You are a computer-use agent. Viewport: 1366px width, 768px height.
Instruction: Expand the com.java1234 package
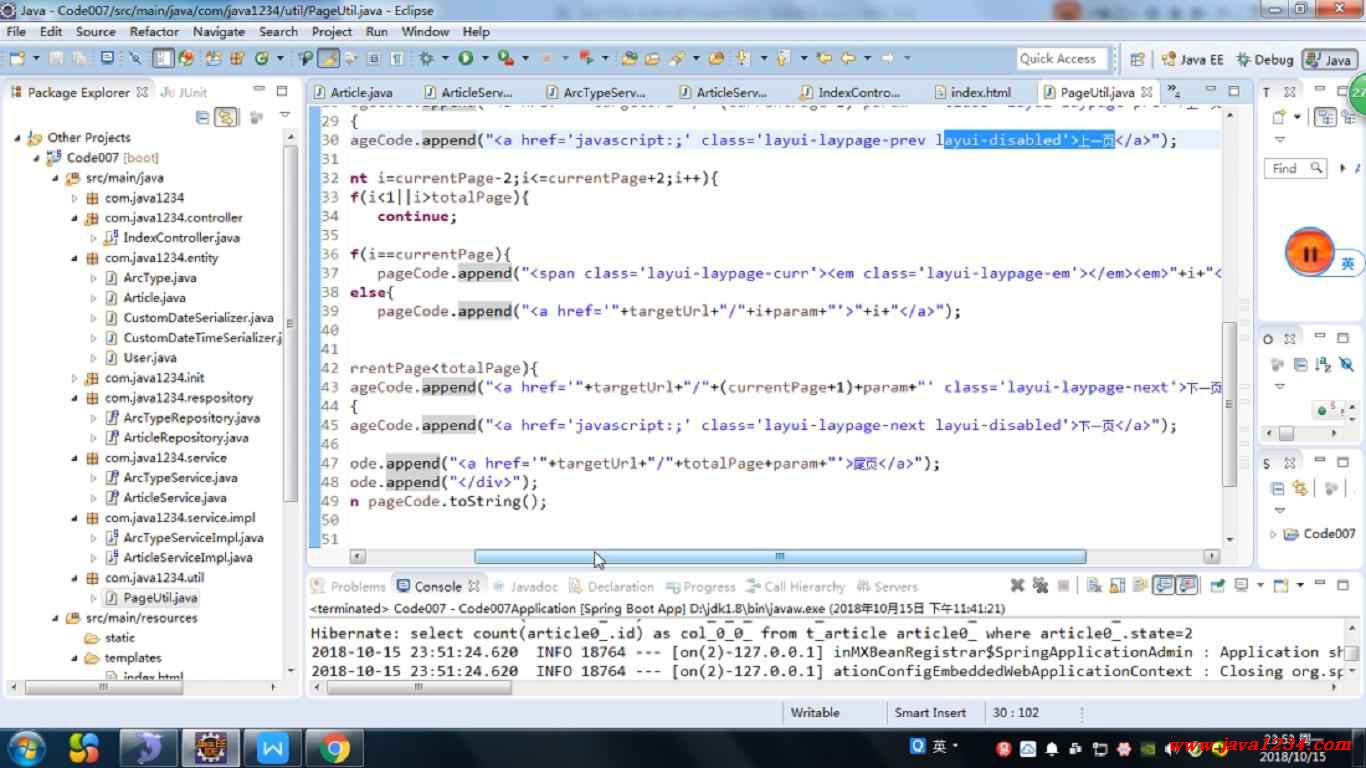click(x=75, y=198)
